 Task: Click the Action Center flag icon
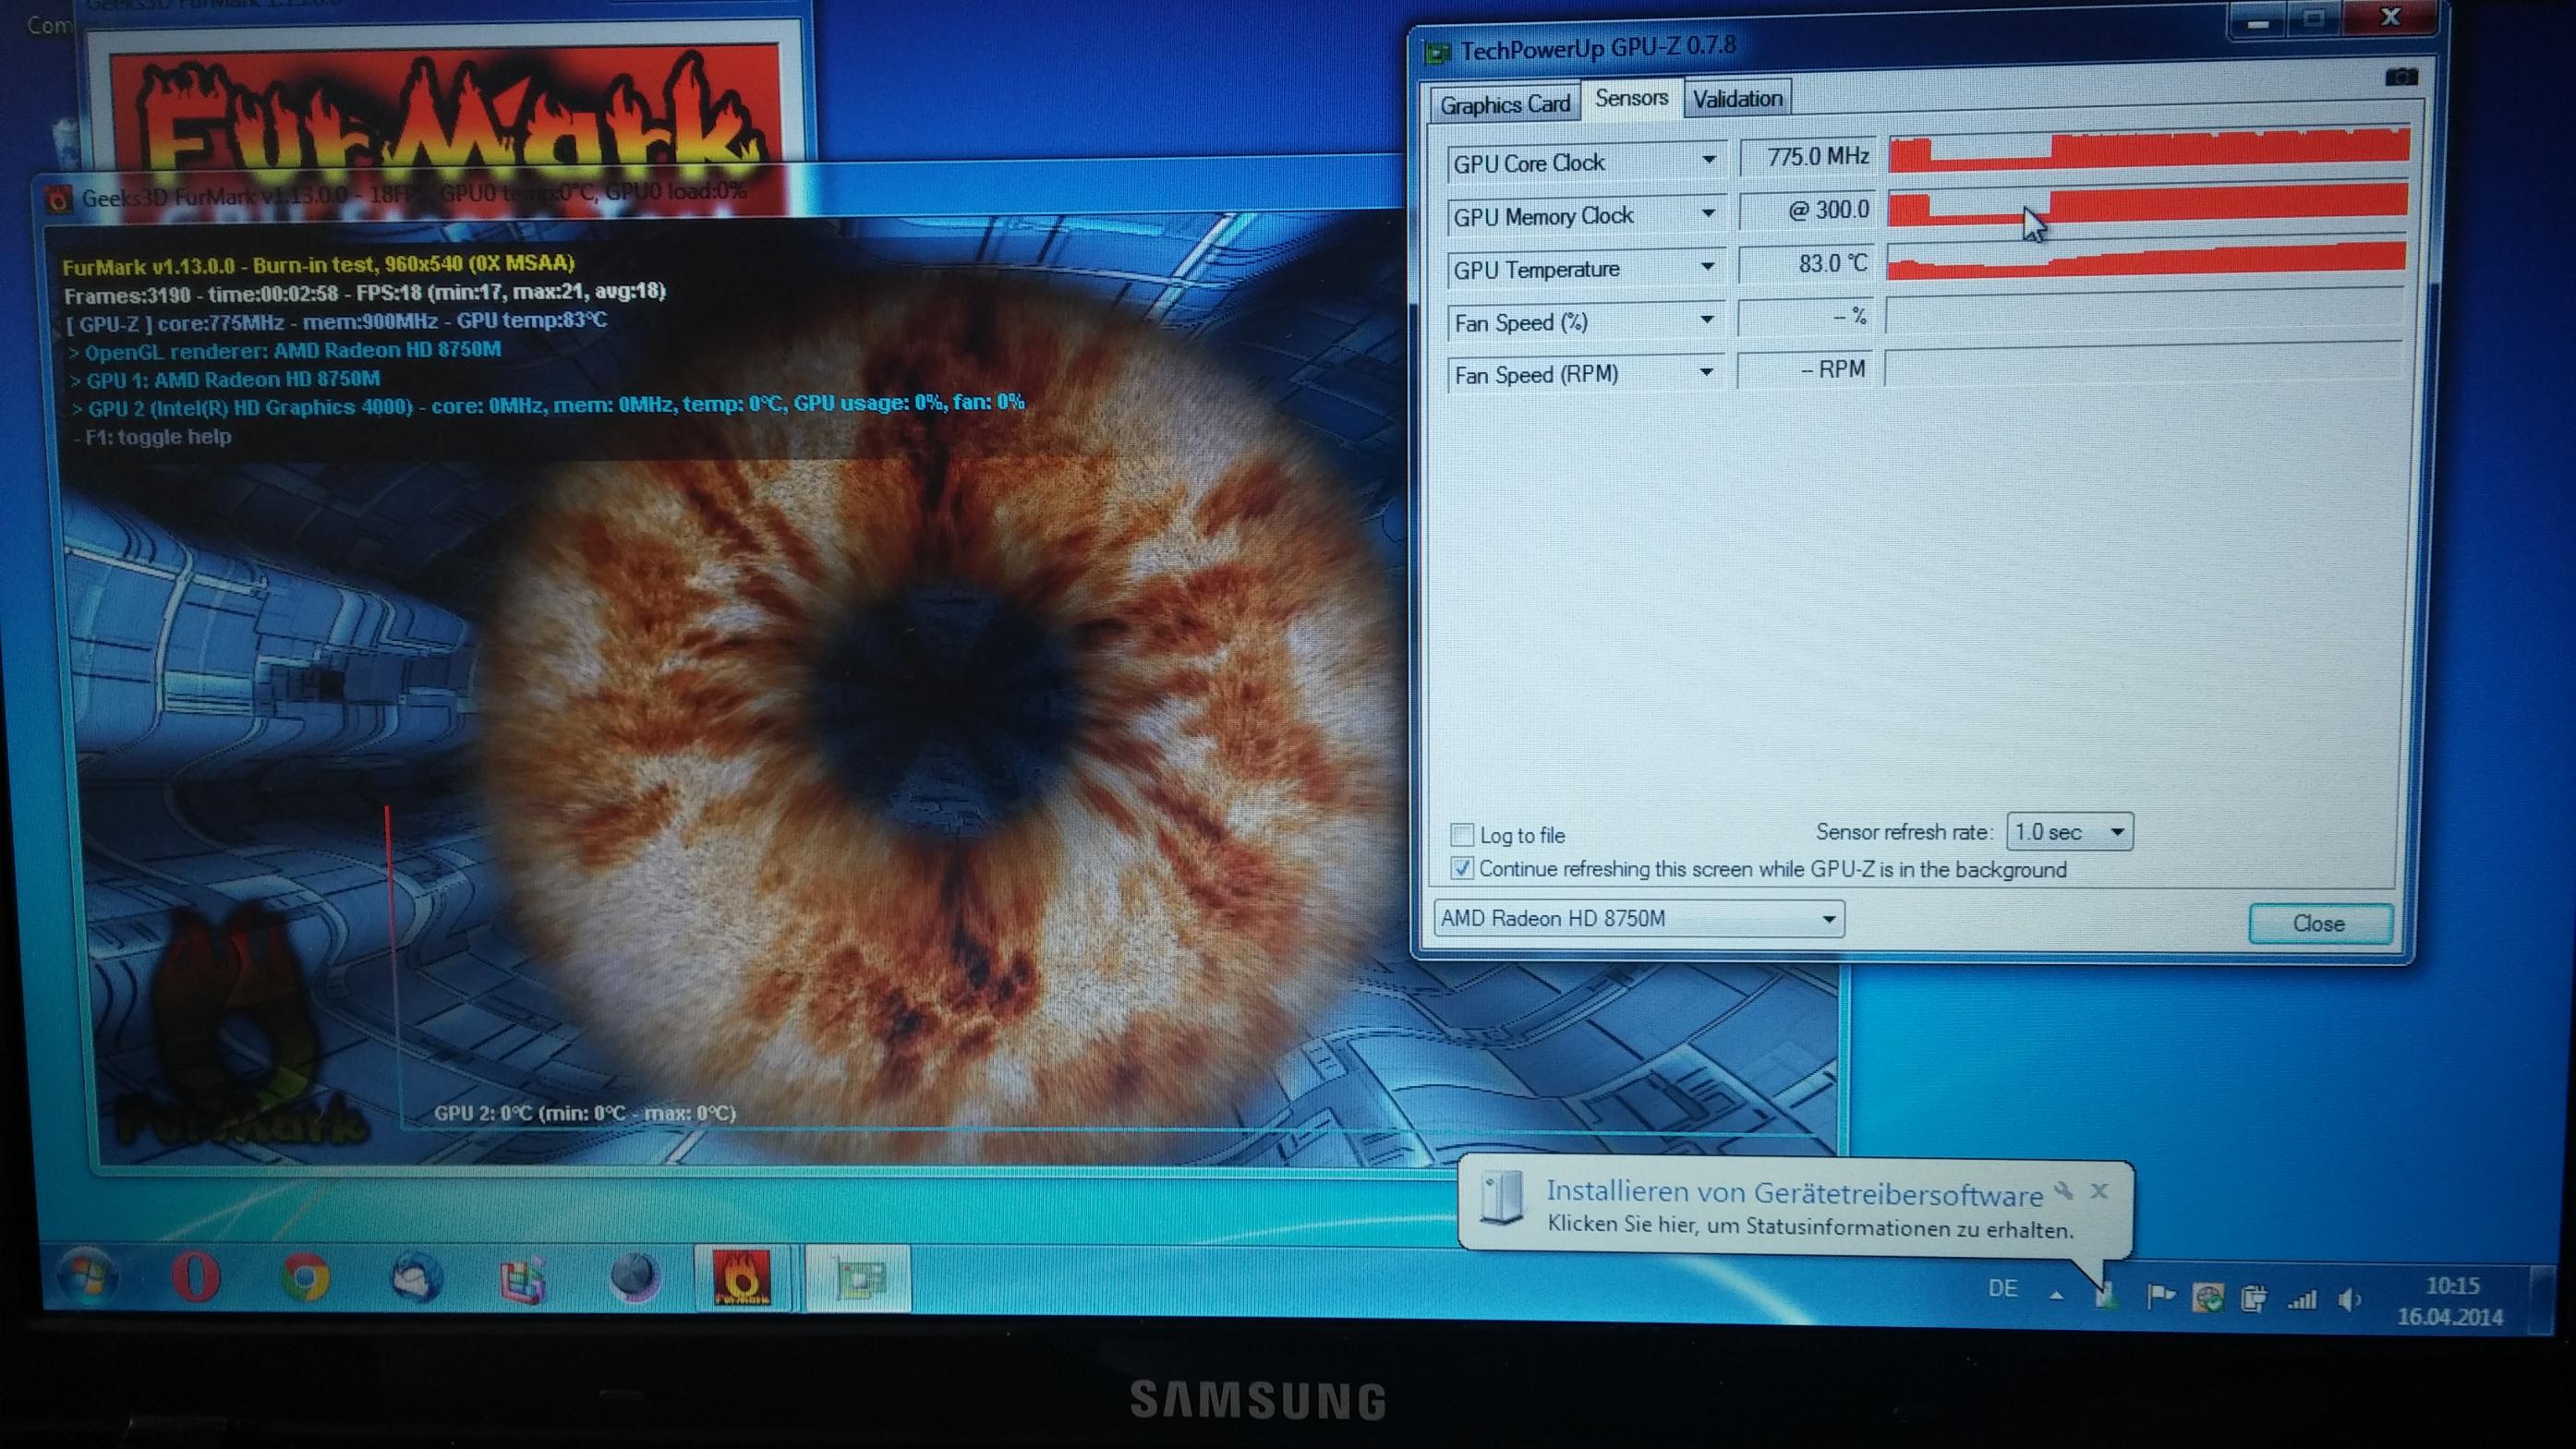pos(2160,1298)
